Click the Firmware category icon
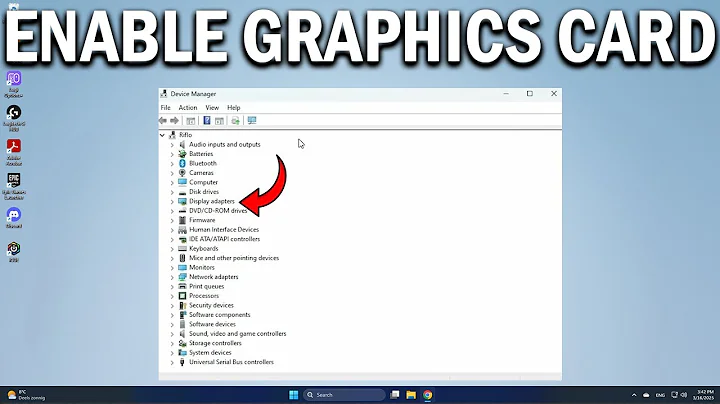Screen dimensions: 720x404 pyautogui.click(x=182, y=220)
